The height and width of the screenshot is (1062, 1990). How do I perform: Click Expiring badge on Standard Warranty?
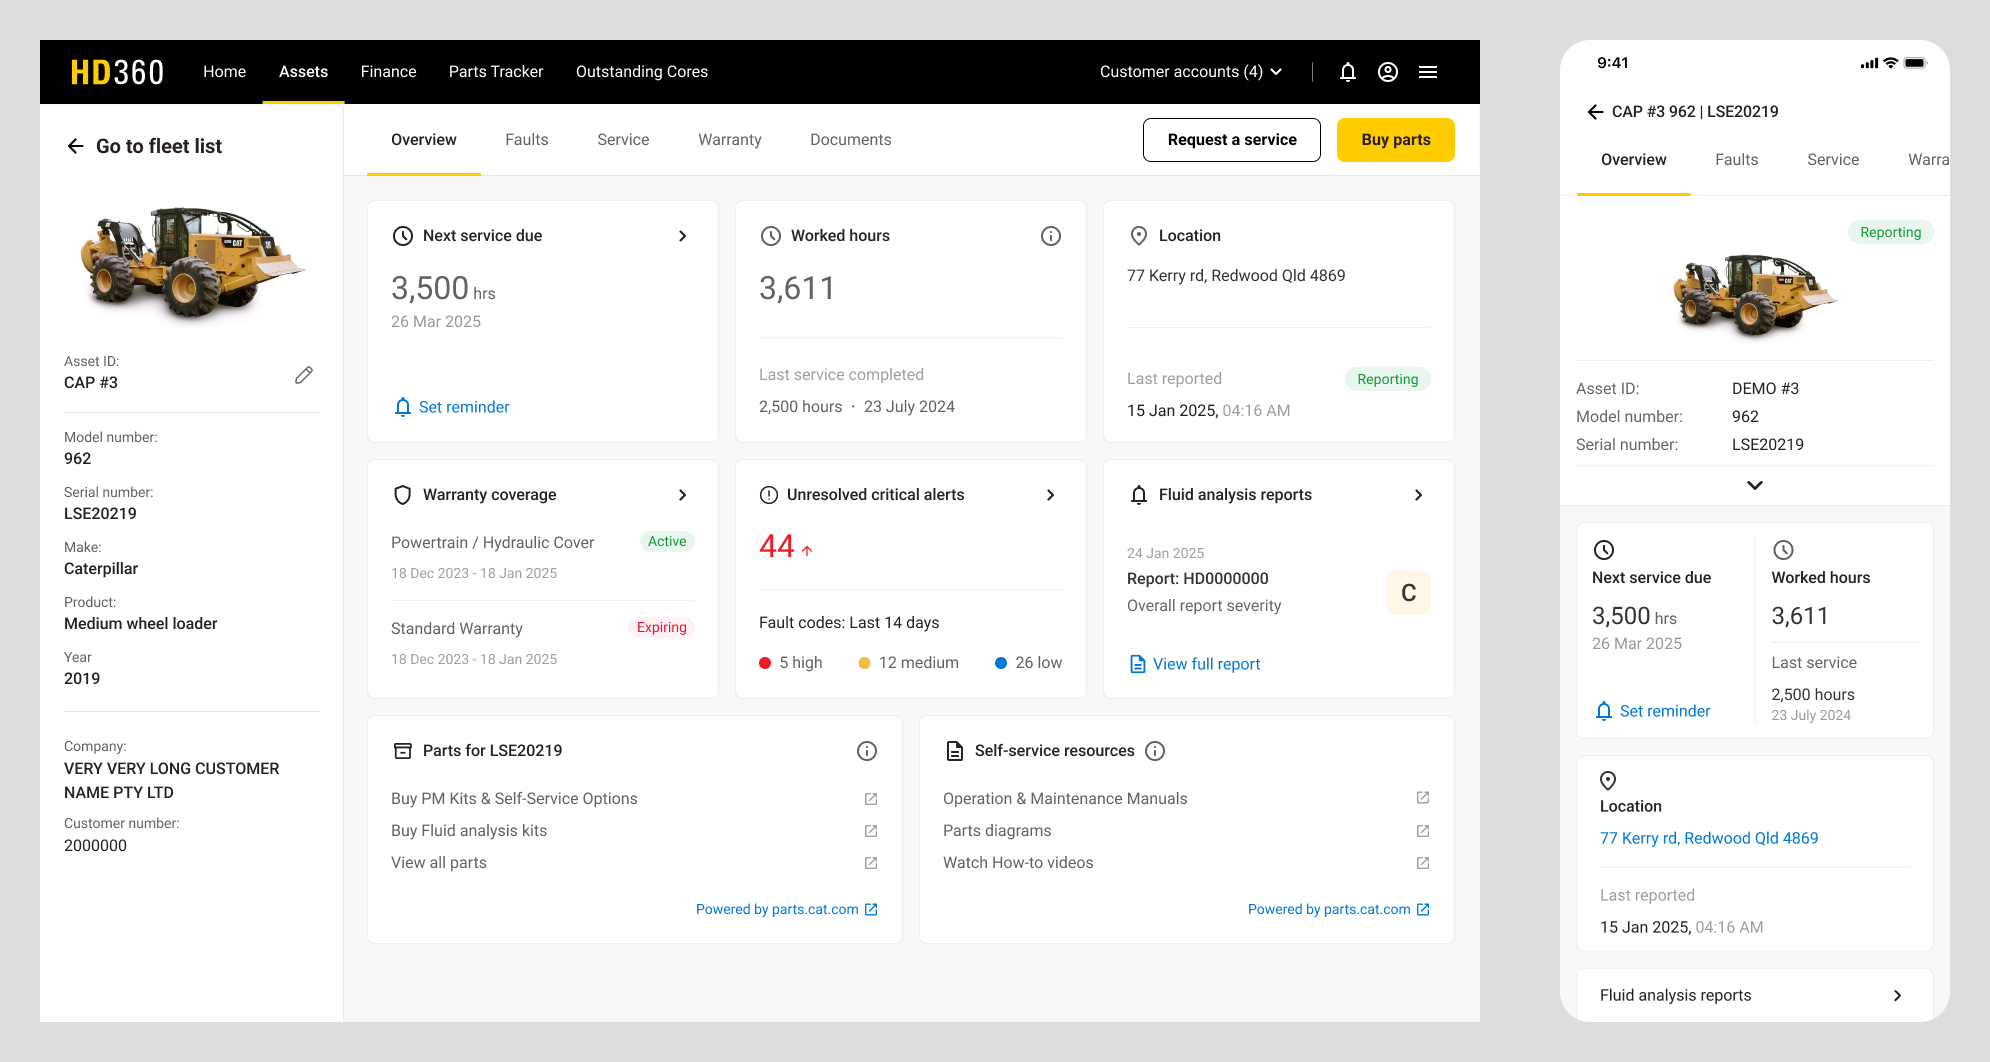[x=662, y=628]
